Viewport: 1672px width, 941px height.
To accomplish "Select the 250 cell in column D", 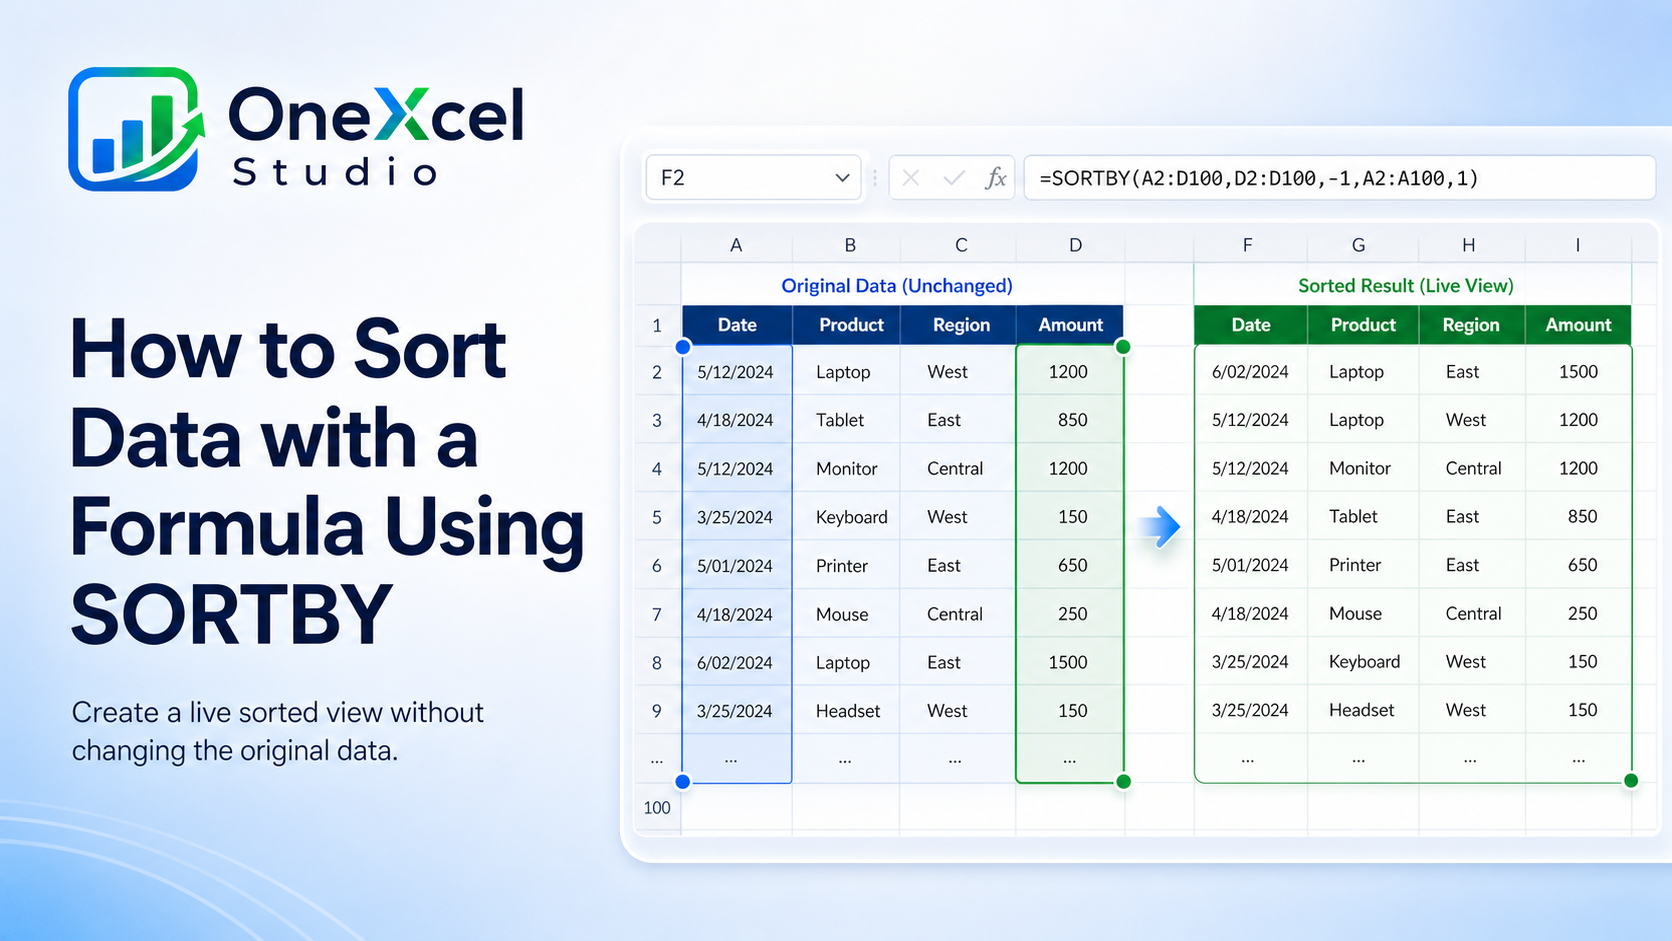I will pyautogui.click(x=1070, y=614).
